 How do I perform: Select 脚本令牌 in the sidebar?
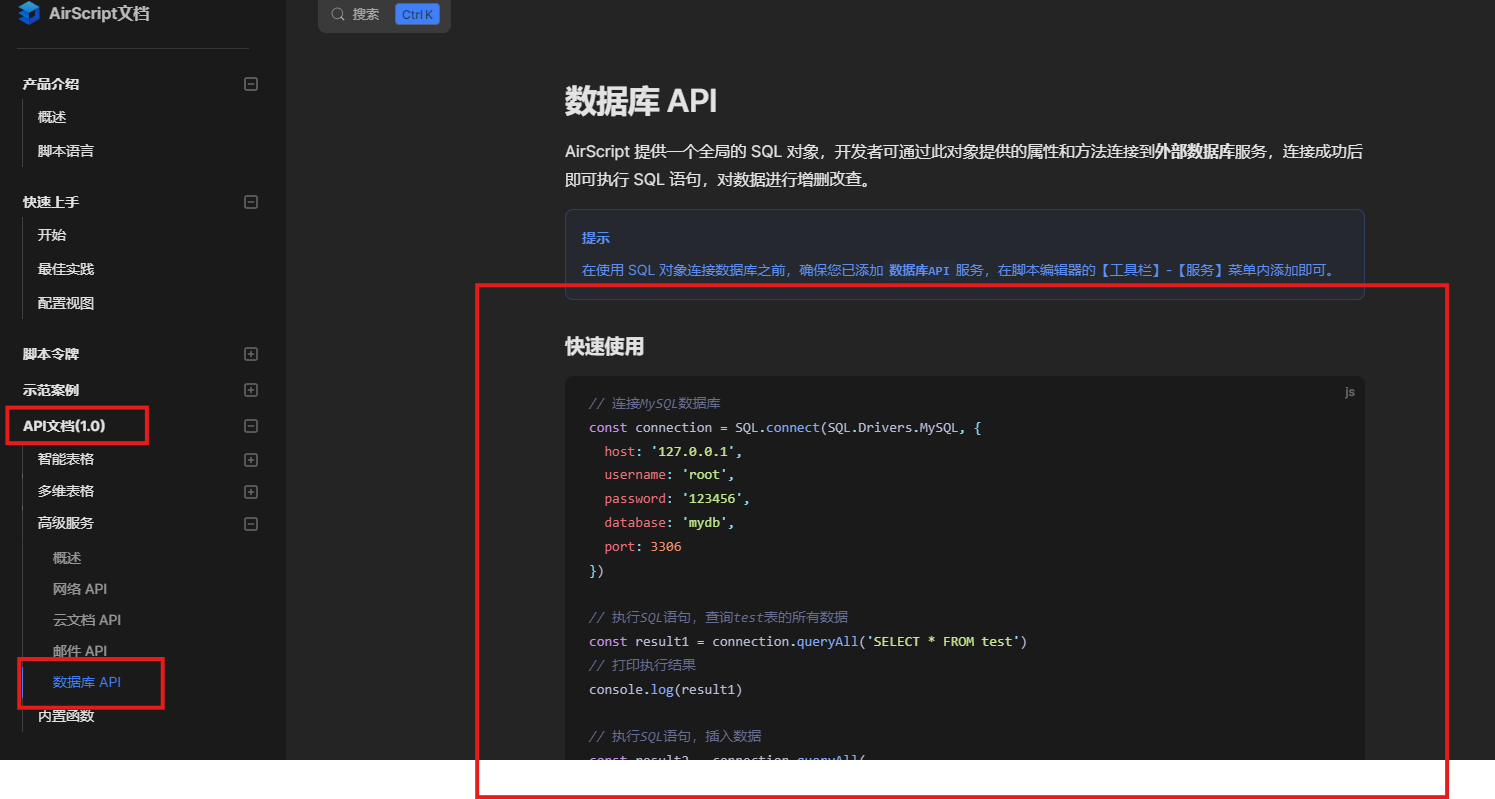(51, 354)
